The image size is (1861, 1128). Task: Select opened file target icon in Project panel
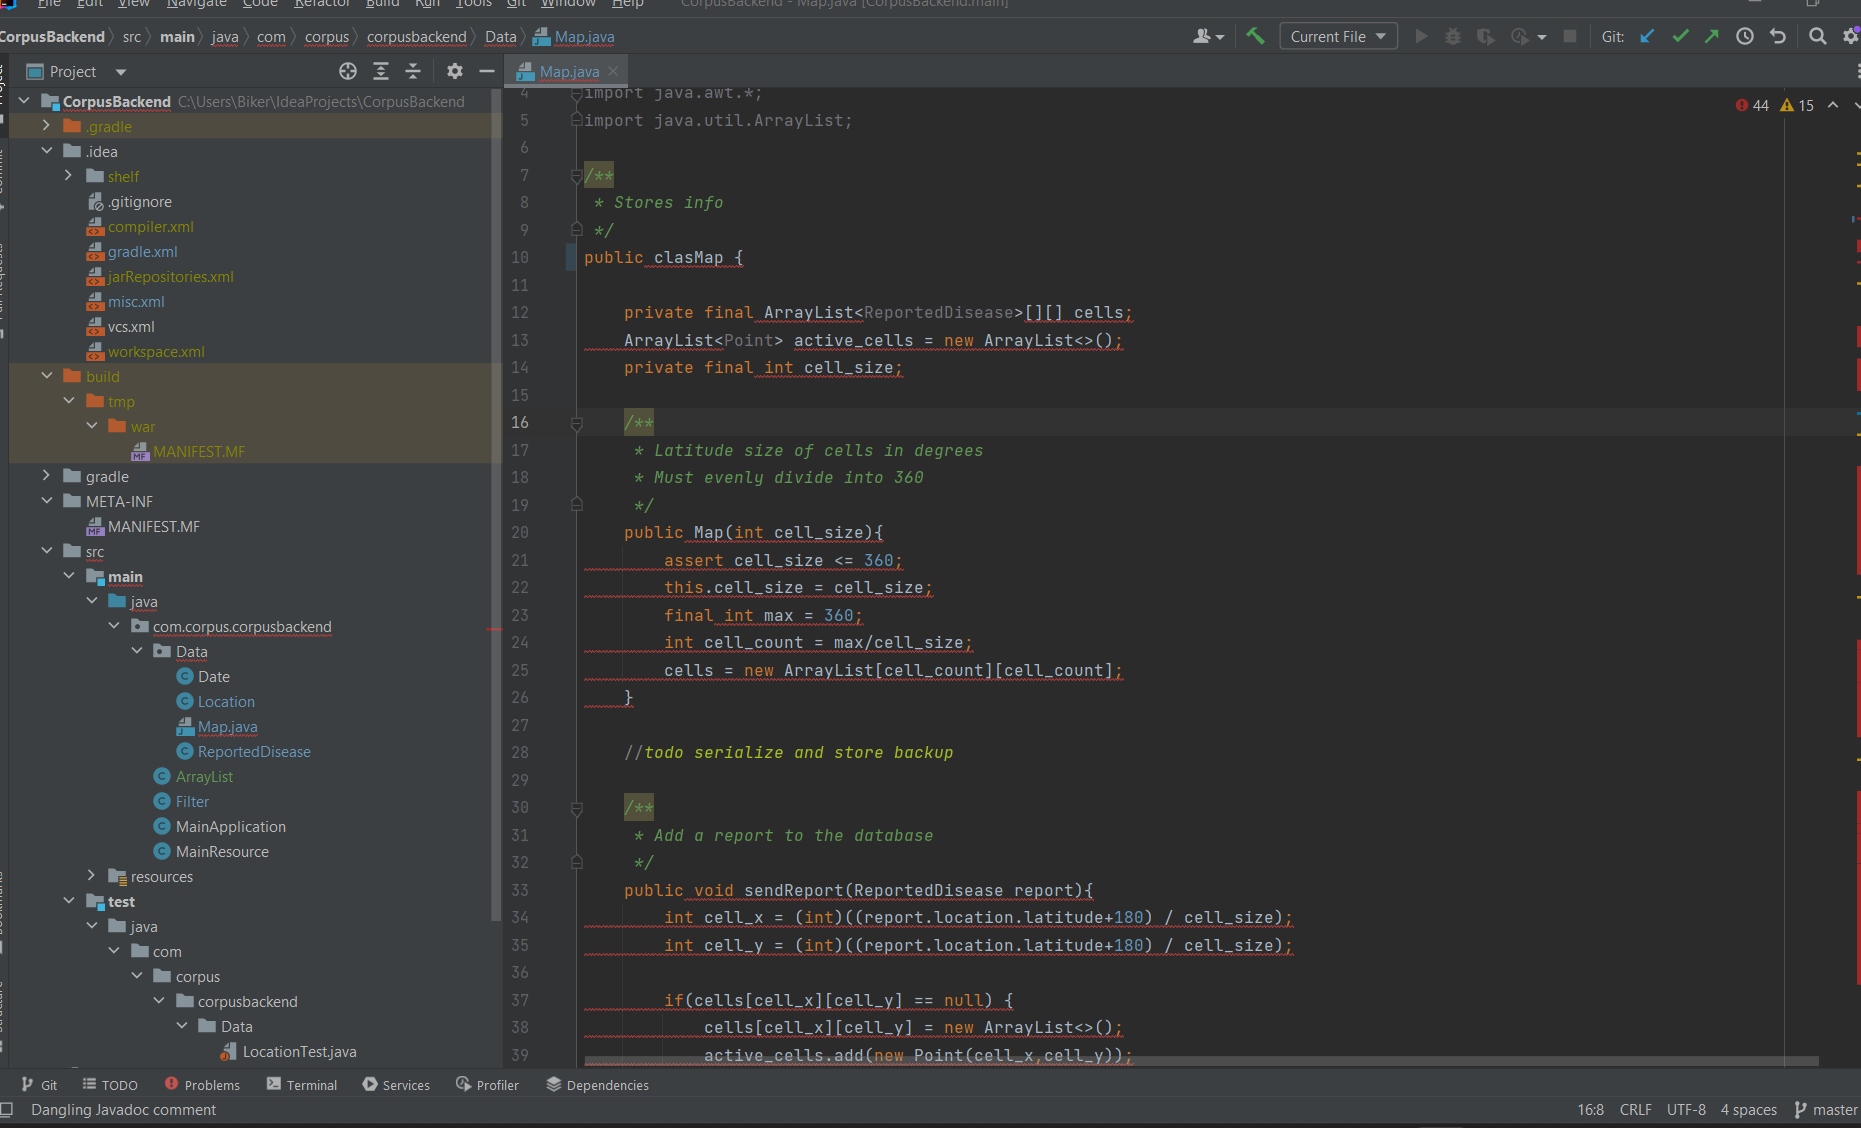point(348,71)
